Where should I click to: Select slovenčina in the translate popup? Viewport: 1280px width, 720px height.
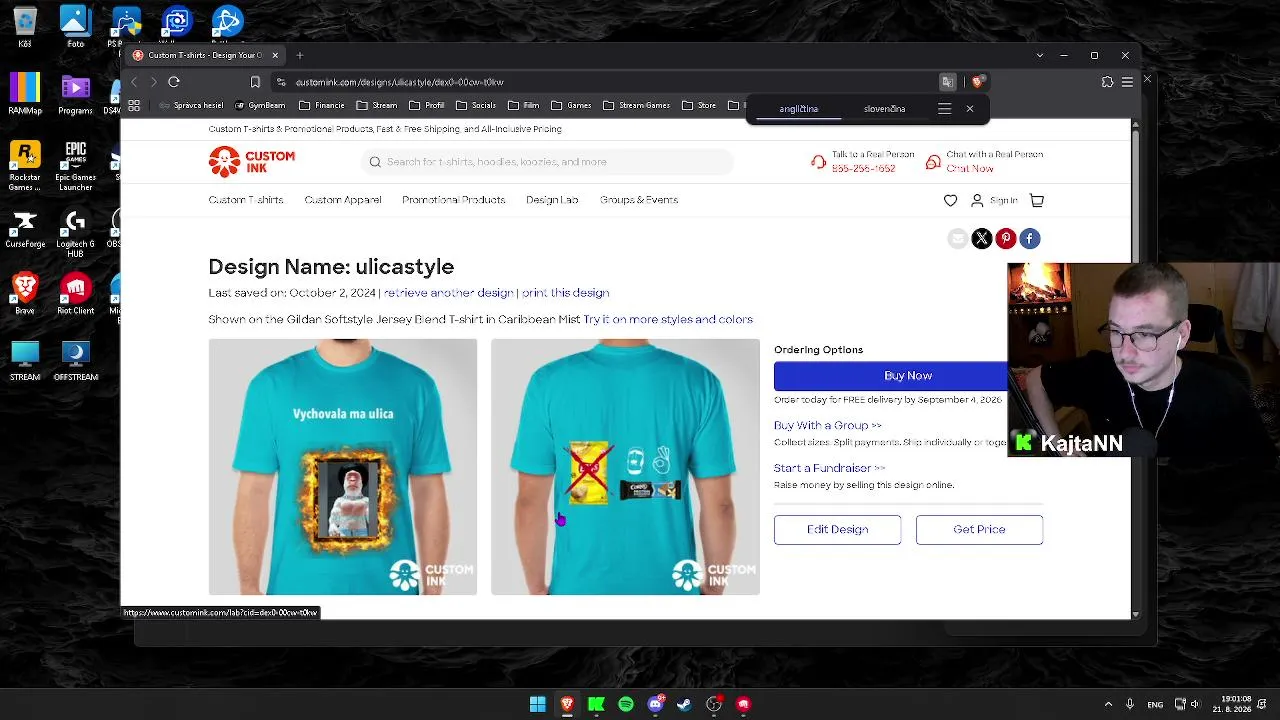pyautogui.click(x=884, y=109)
